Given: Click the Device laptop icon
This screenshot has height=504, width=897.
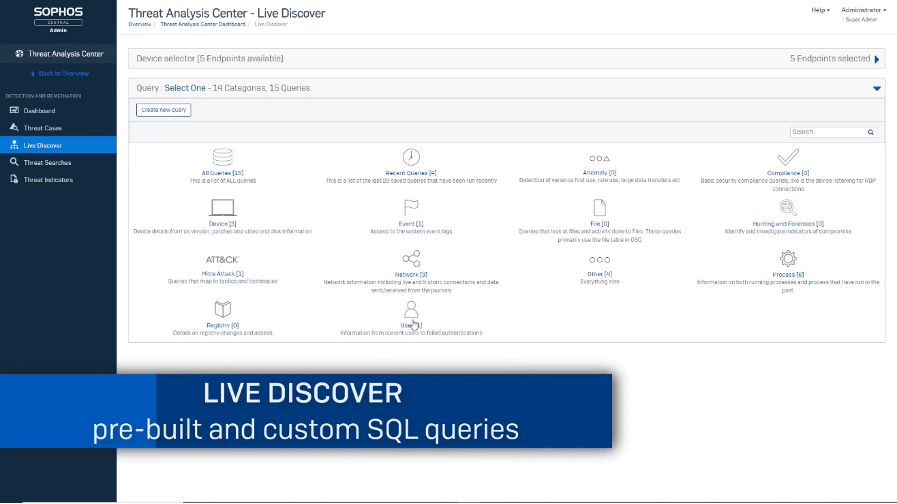Looking at the screenshot, I should click(x=222, y=208).
